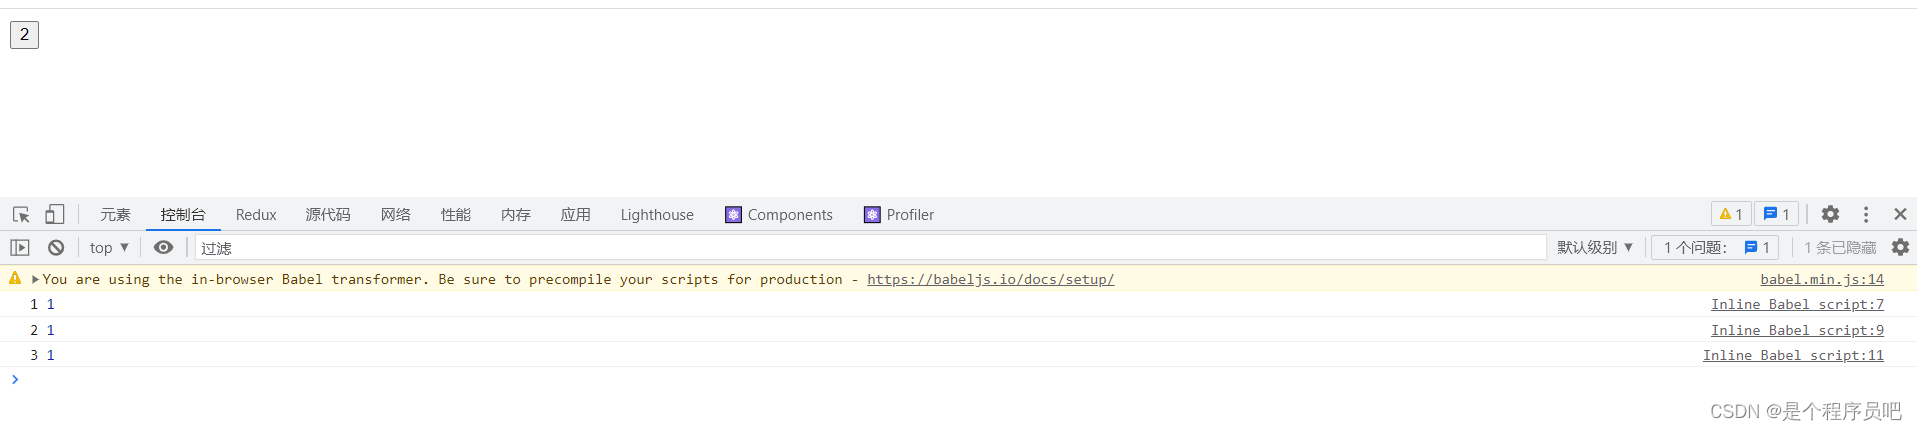Click the blue message issues badge
The width and height of the screenshot is (1917, 431).
pyautogui.click(x=1776, y=214)
